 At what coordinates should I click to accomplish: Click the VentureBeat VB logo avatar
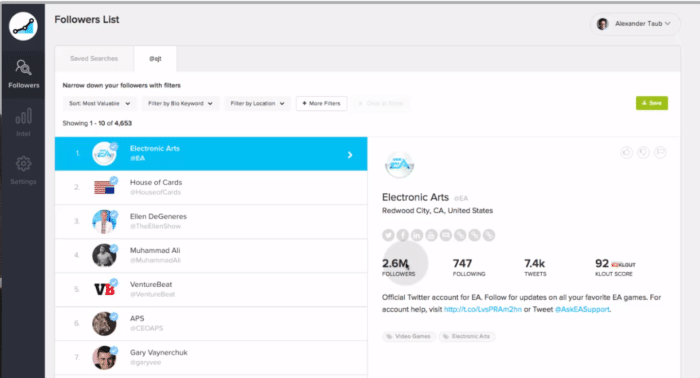pyautogui.click(x=104, y=289)
